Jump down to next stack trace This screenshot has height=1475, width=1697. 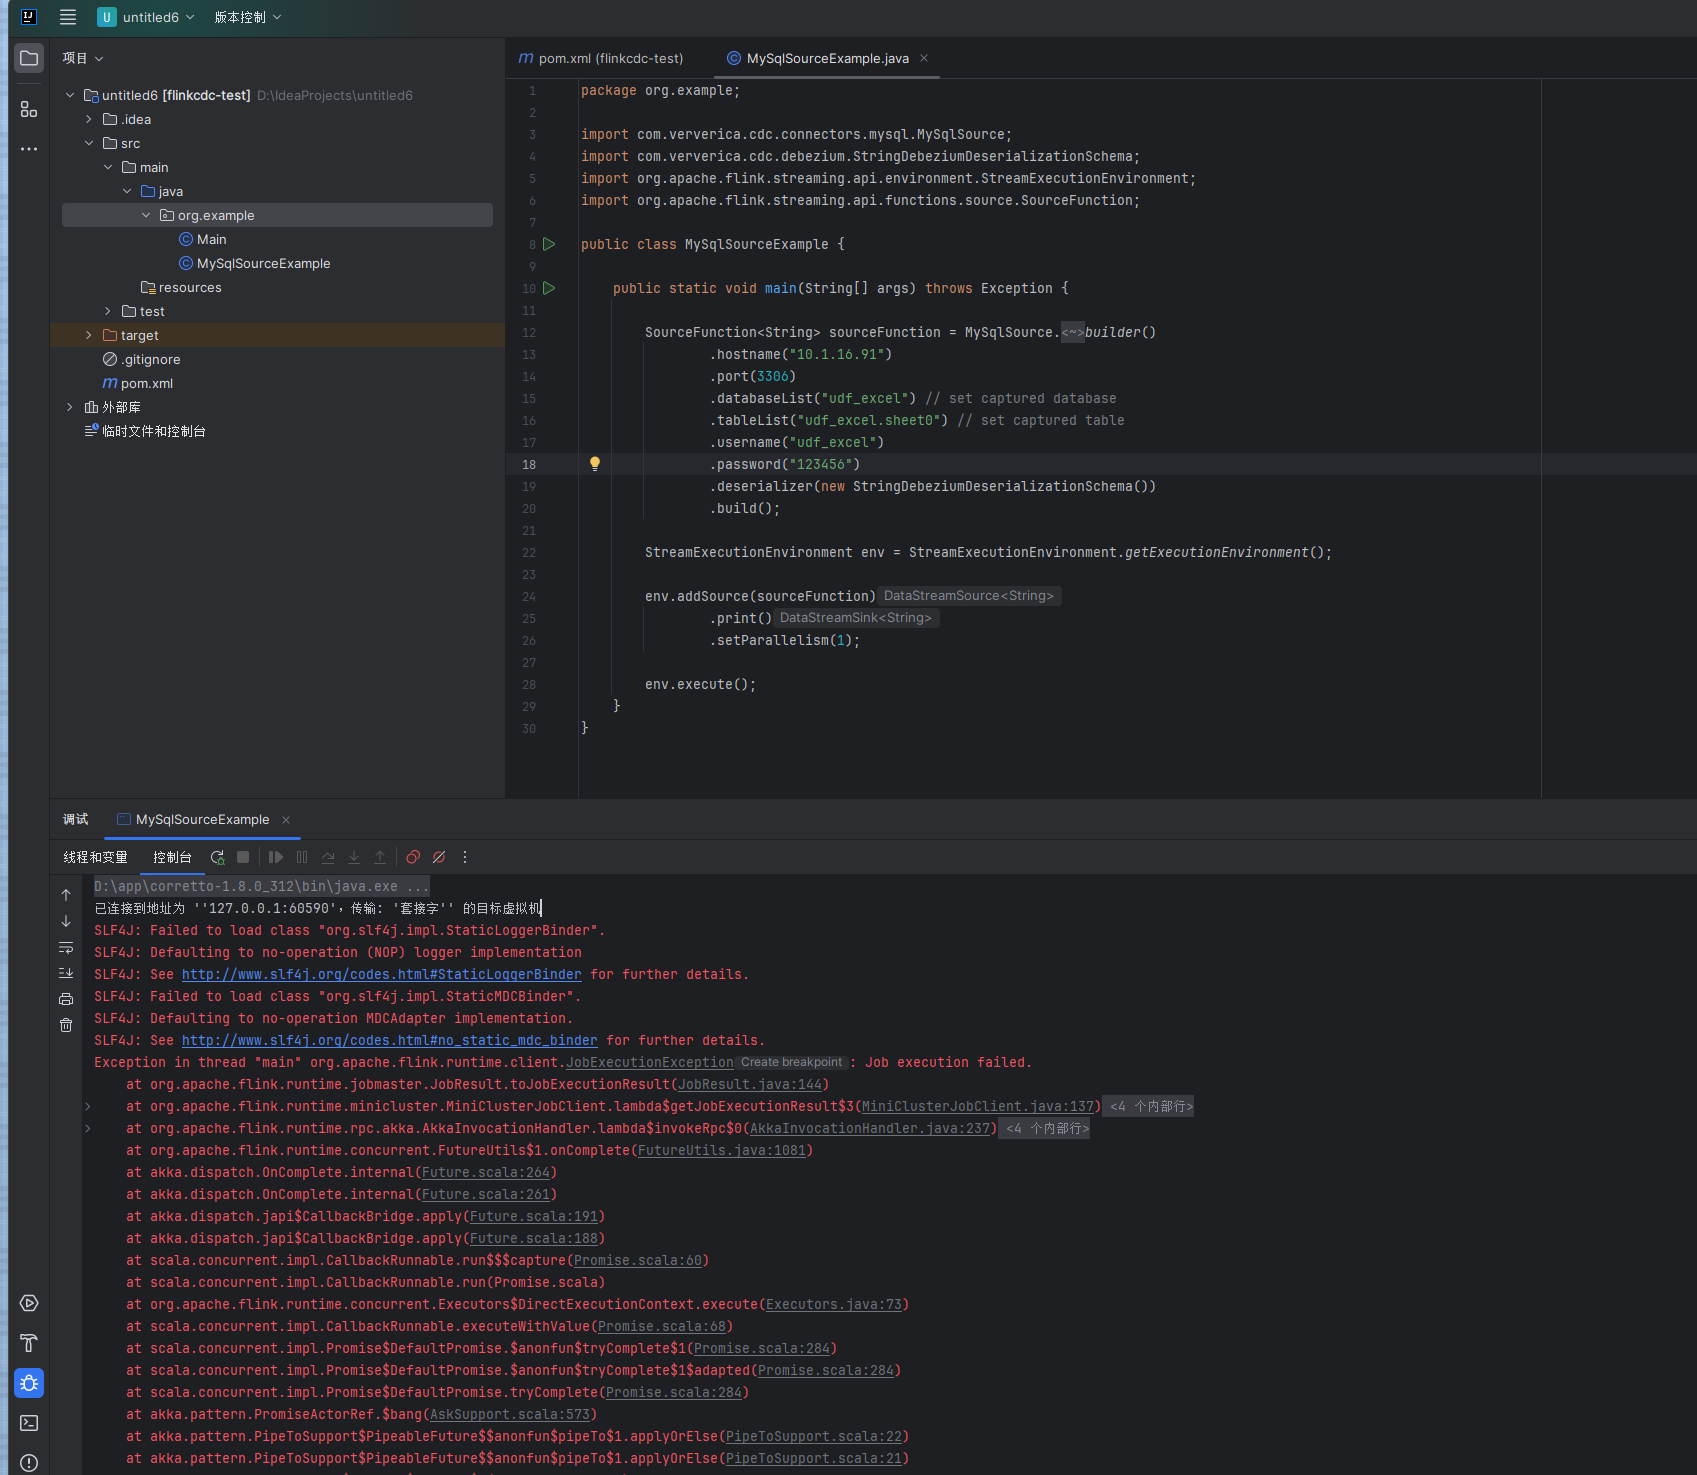point(66,921)
